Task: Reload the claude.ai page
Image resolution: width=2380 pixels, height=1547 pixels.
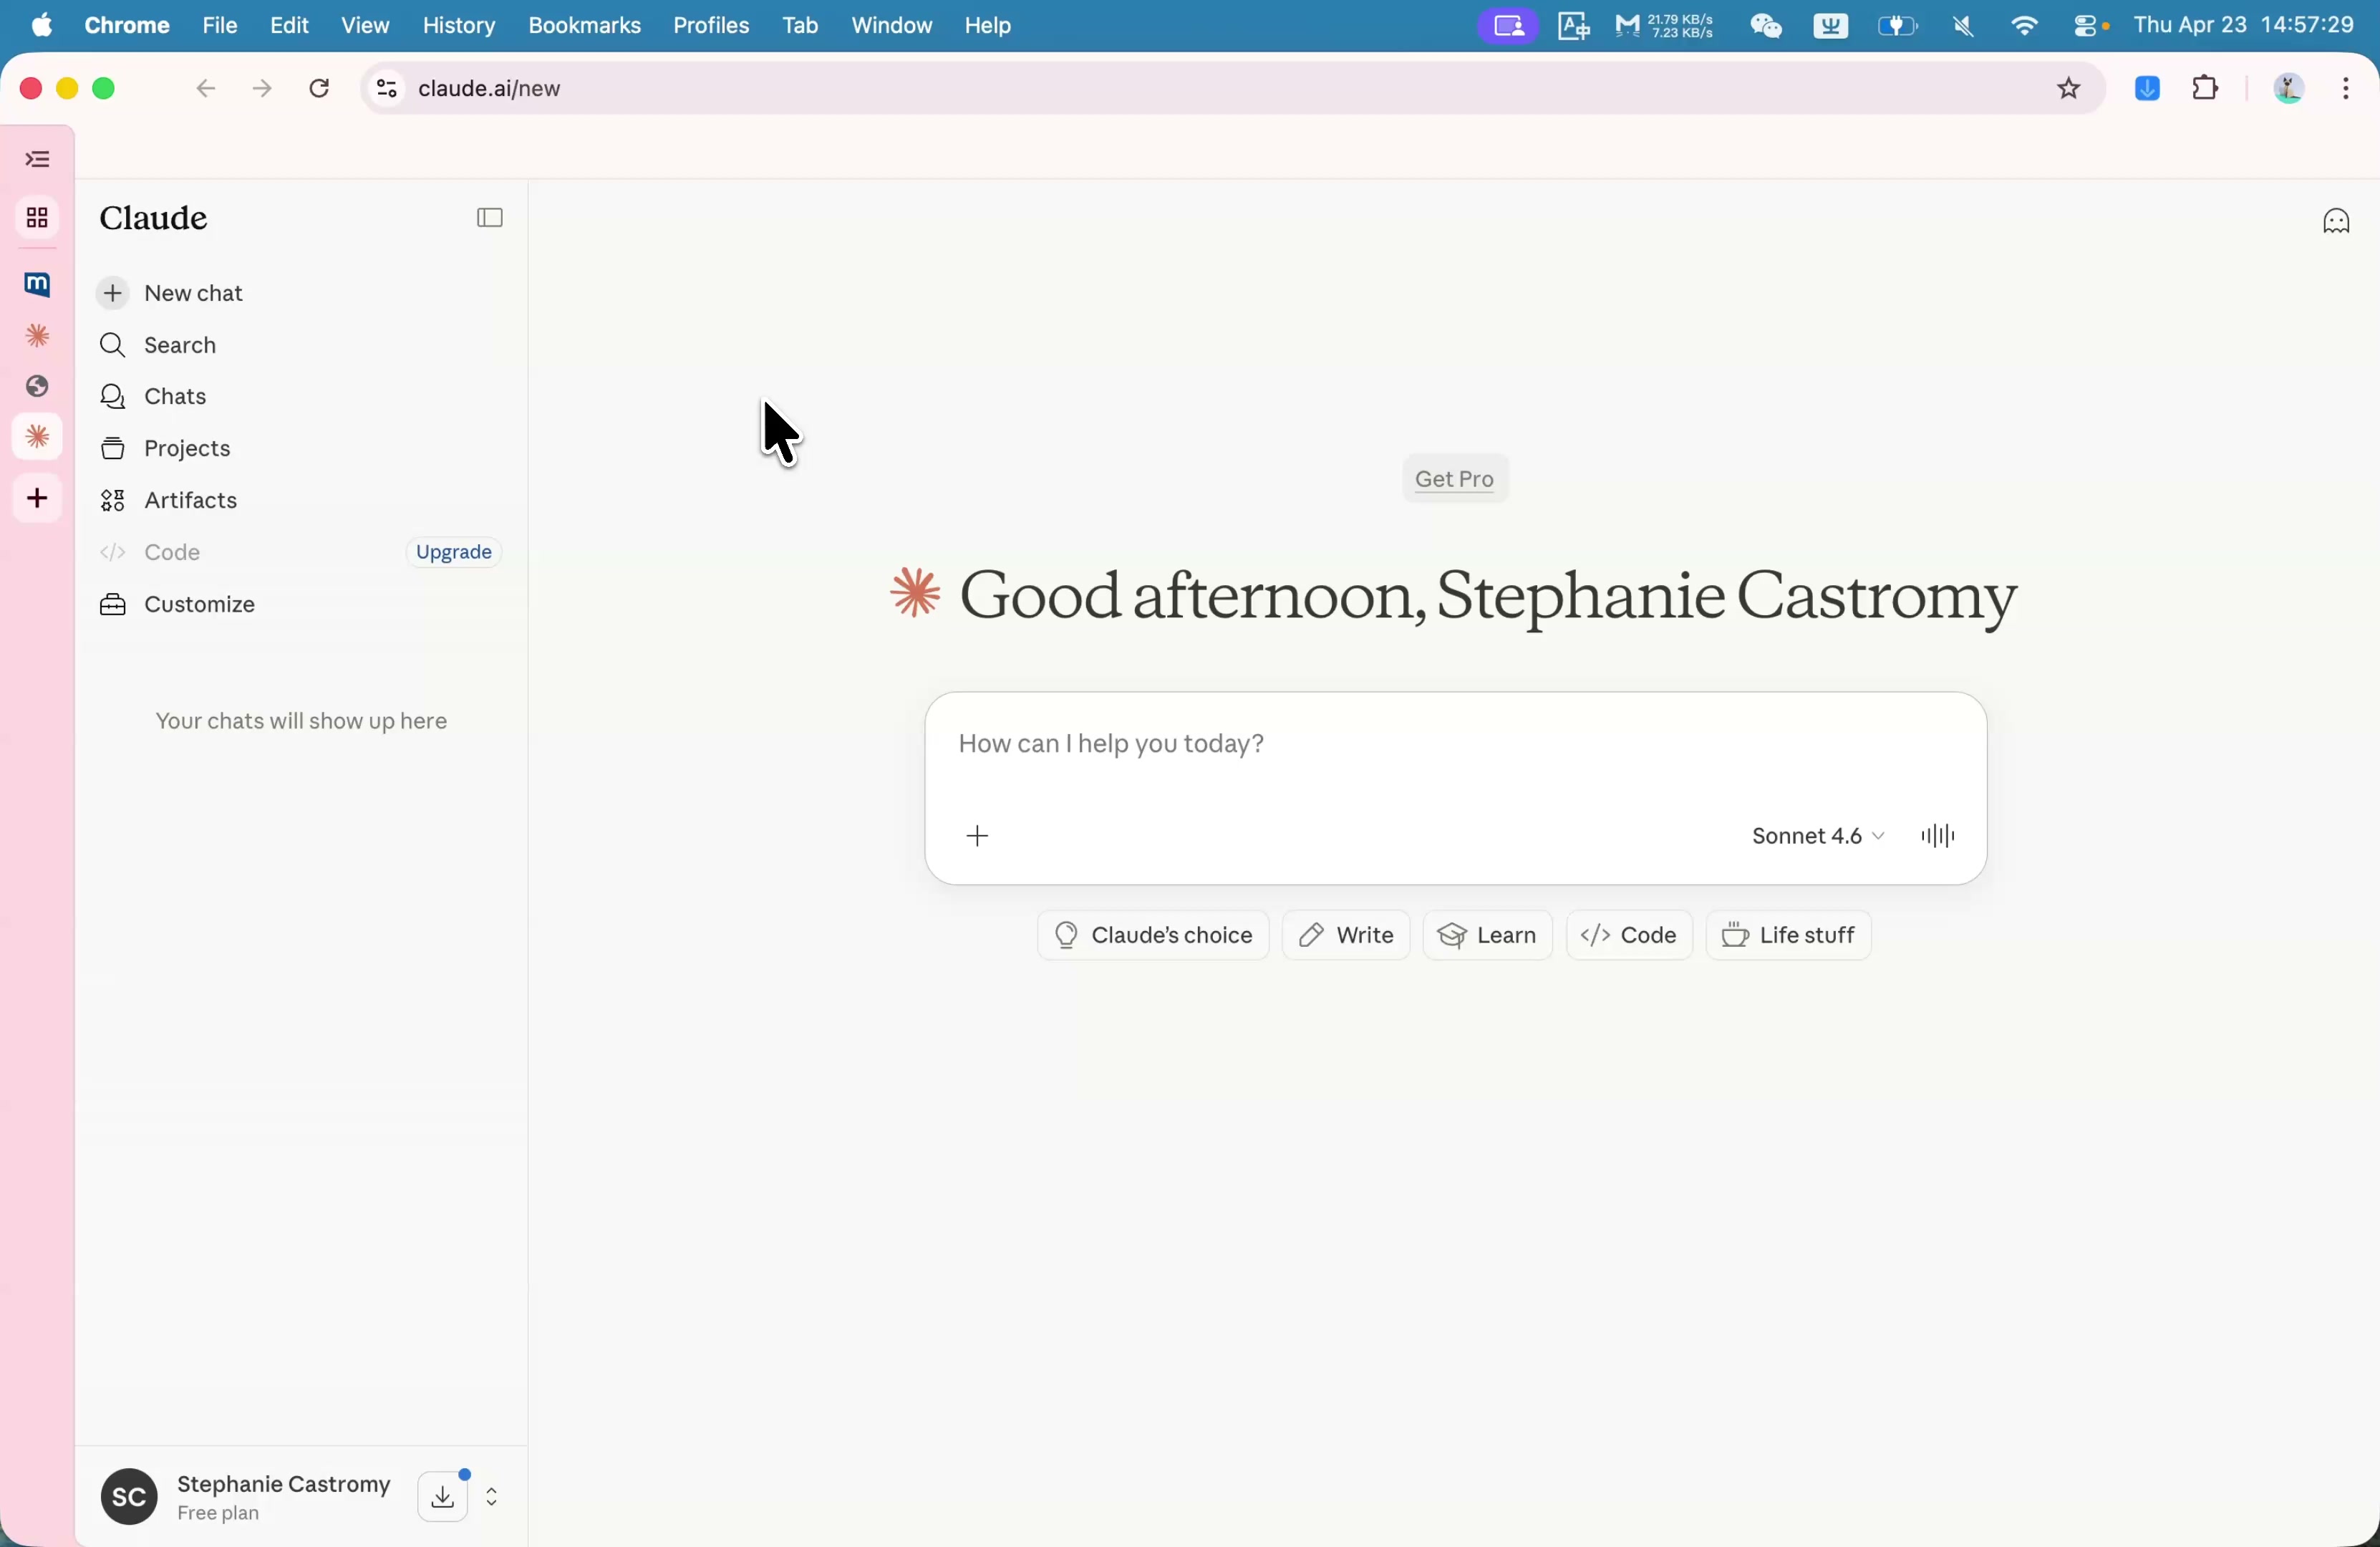Action: tap(320, 89)
